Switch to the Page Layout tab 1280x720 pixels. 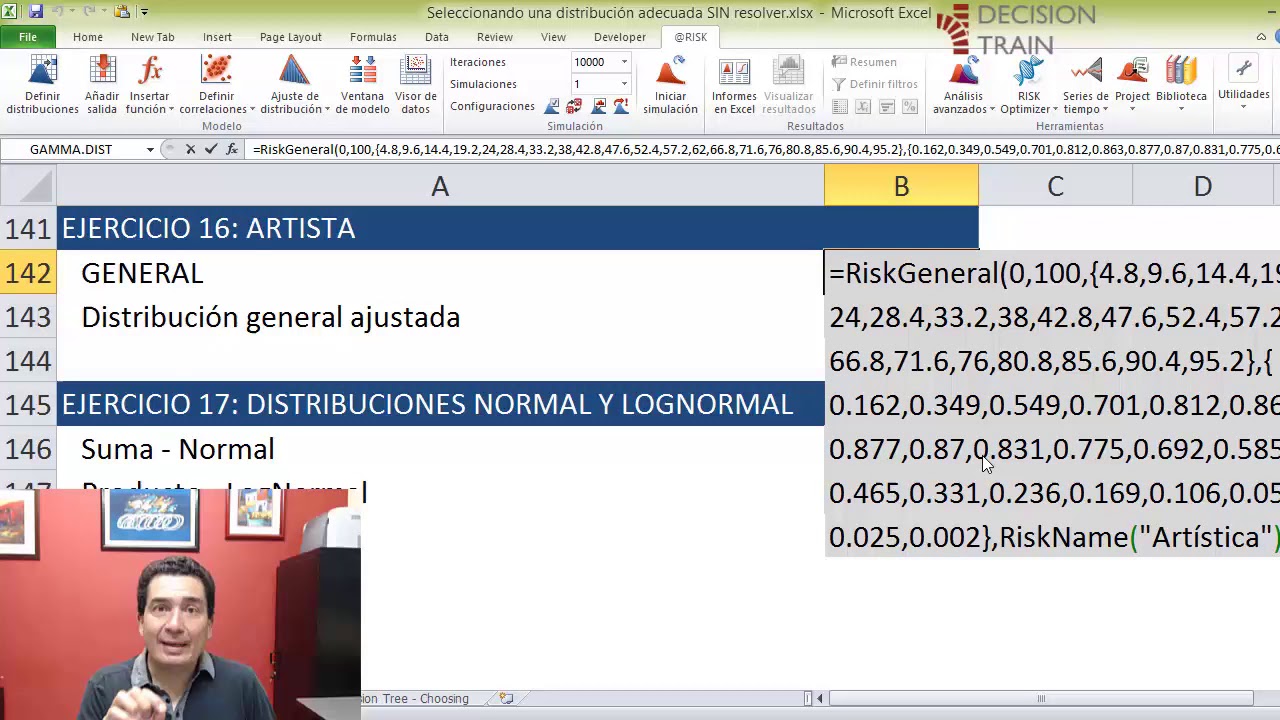click(290, 37)
